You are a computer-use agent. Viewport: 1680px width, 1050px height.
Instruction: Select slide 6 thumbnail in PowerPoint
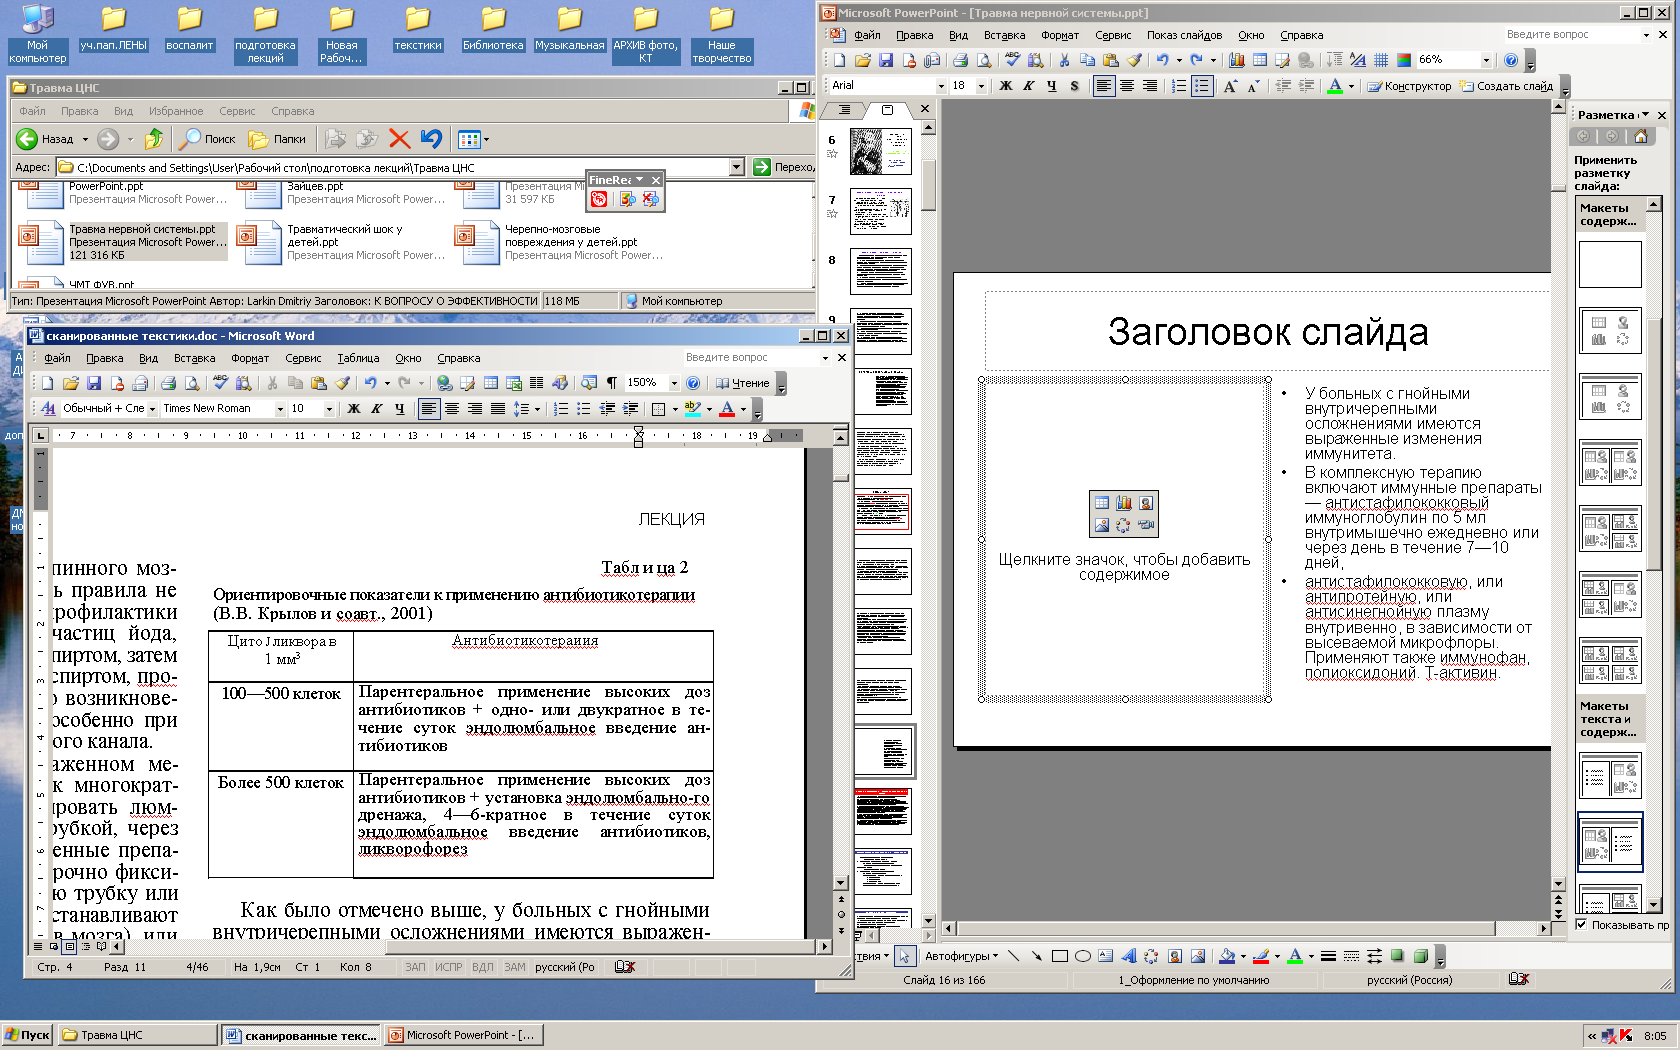tap(880, 152)
